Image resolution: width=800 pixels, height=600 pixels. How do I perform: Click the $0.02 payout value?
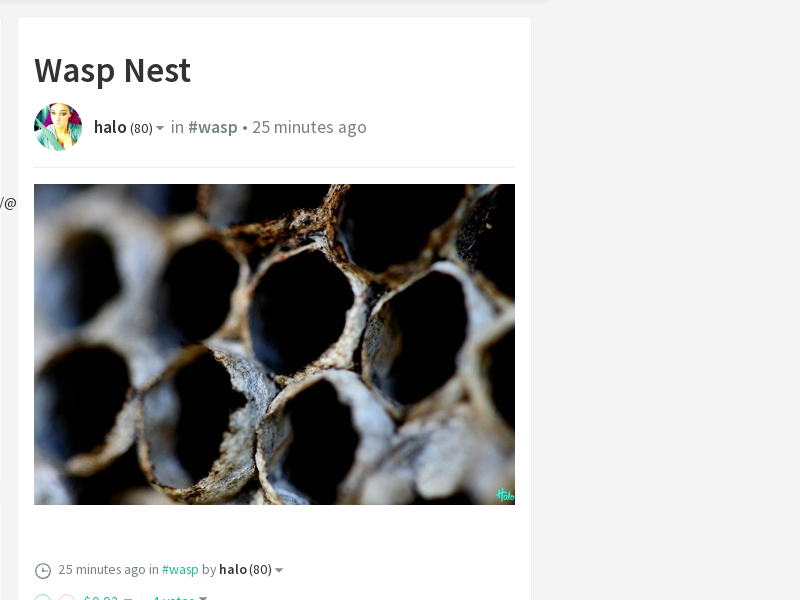coord(101,598)
